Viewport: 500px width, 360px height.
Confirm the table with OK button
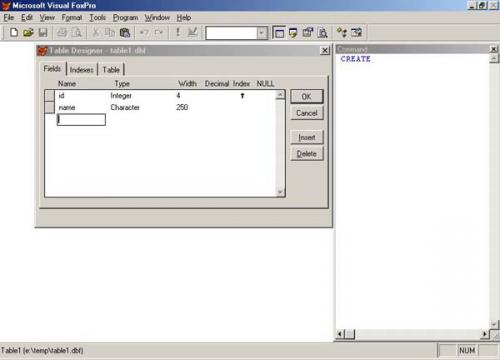coord(307,97)
